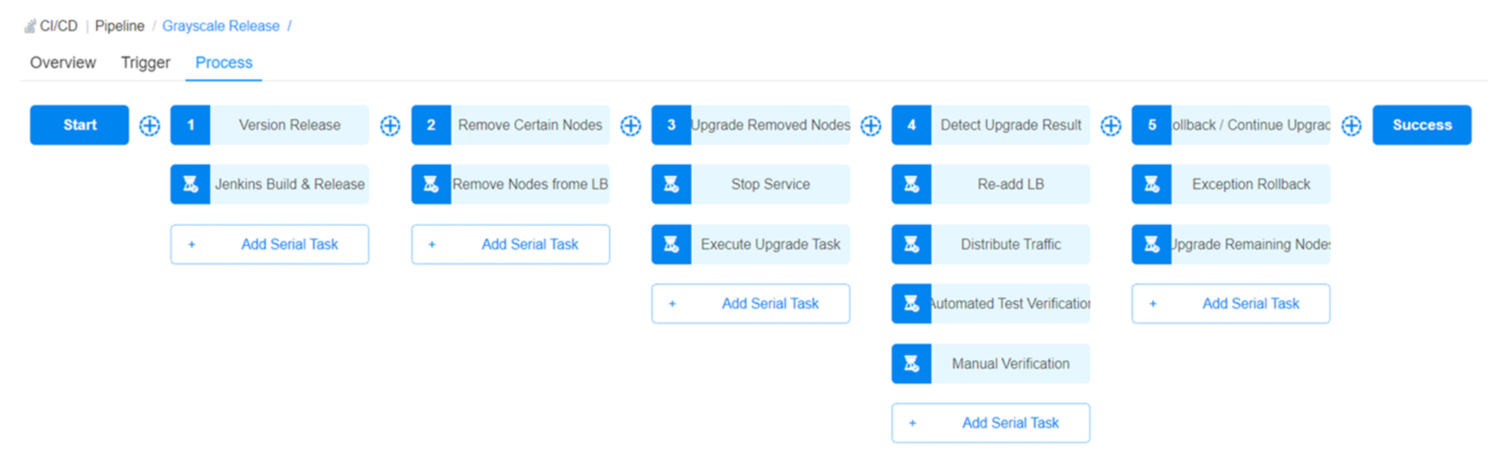Select Upgrade Remaining Nodes task label

point(1251,244)
